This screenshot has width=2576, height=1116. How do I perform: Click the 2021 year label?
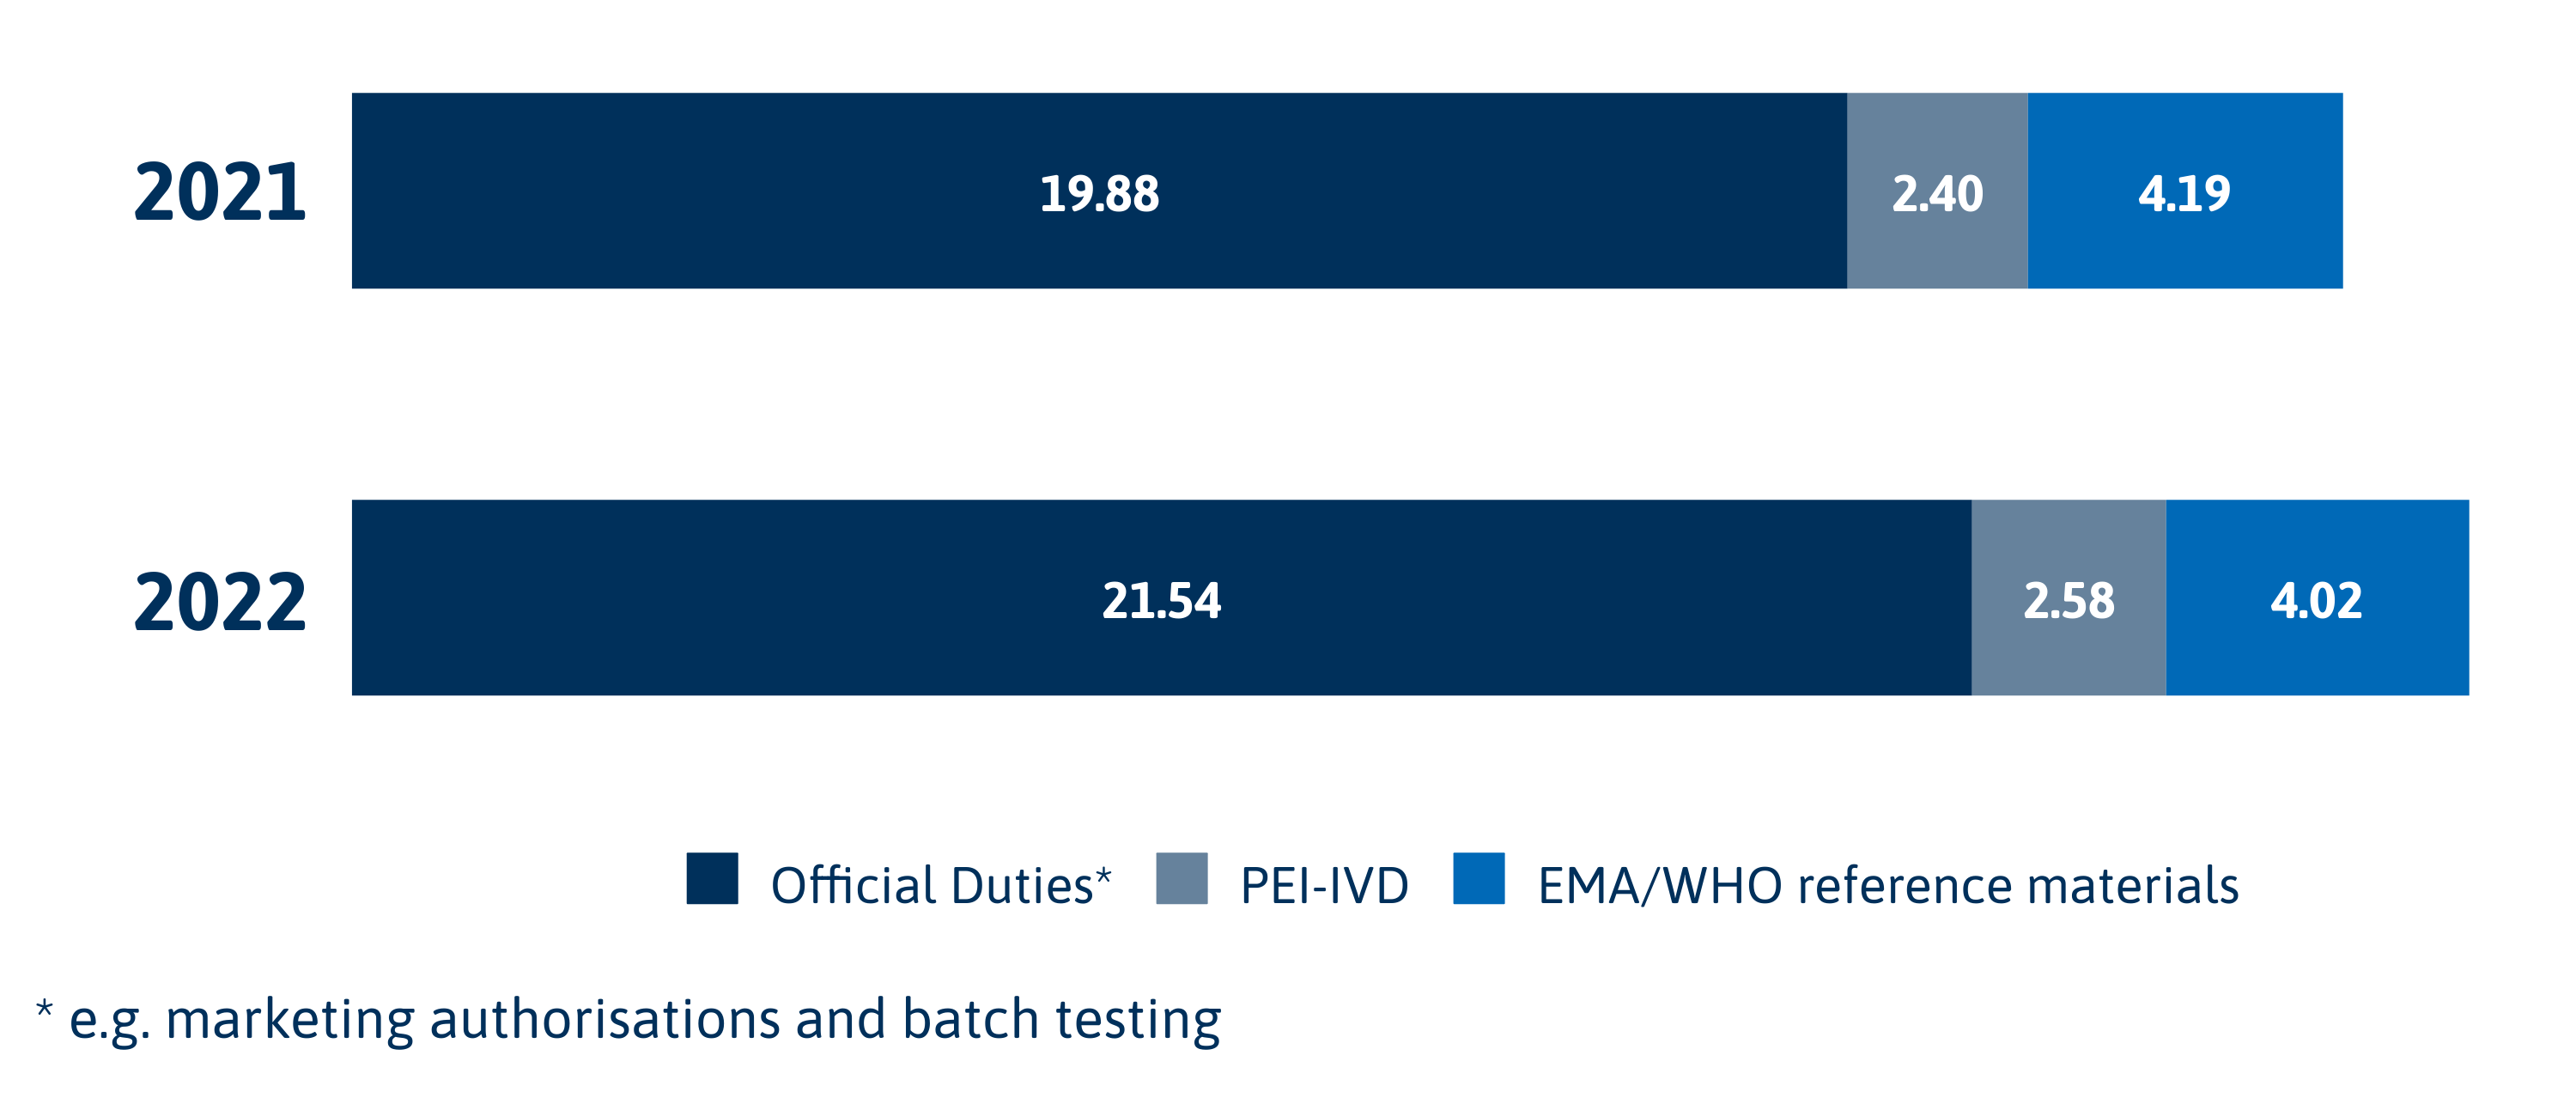click(x=220, y=192)
